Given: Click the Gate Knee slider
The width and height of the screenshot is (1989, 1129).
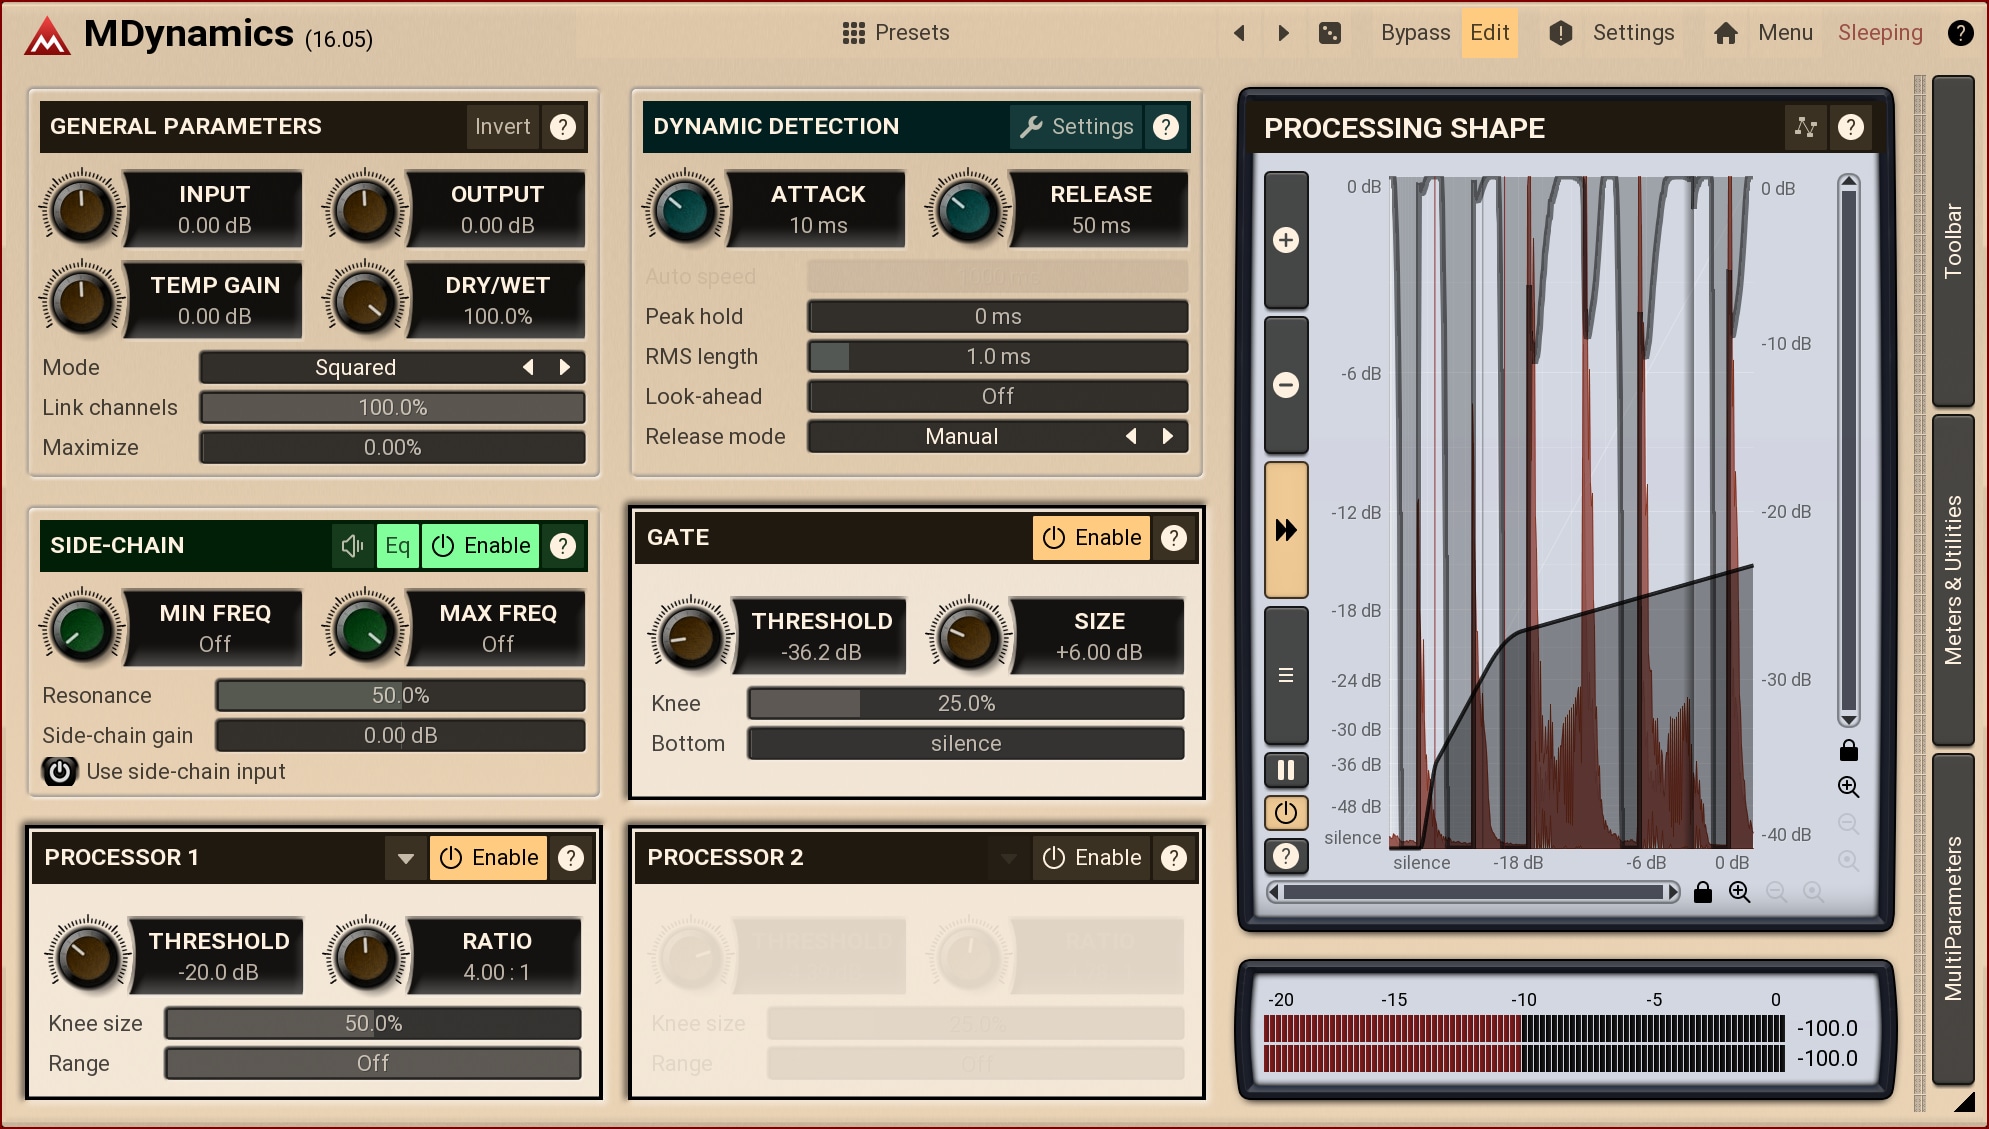Looking at the screenshot, I should [965, 704].
